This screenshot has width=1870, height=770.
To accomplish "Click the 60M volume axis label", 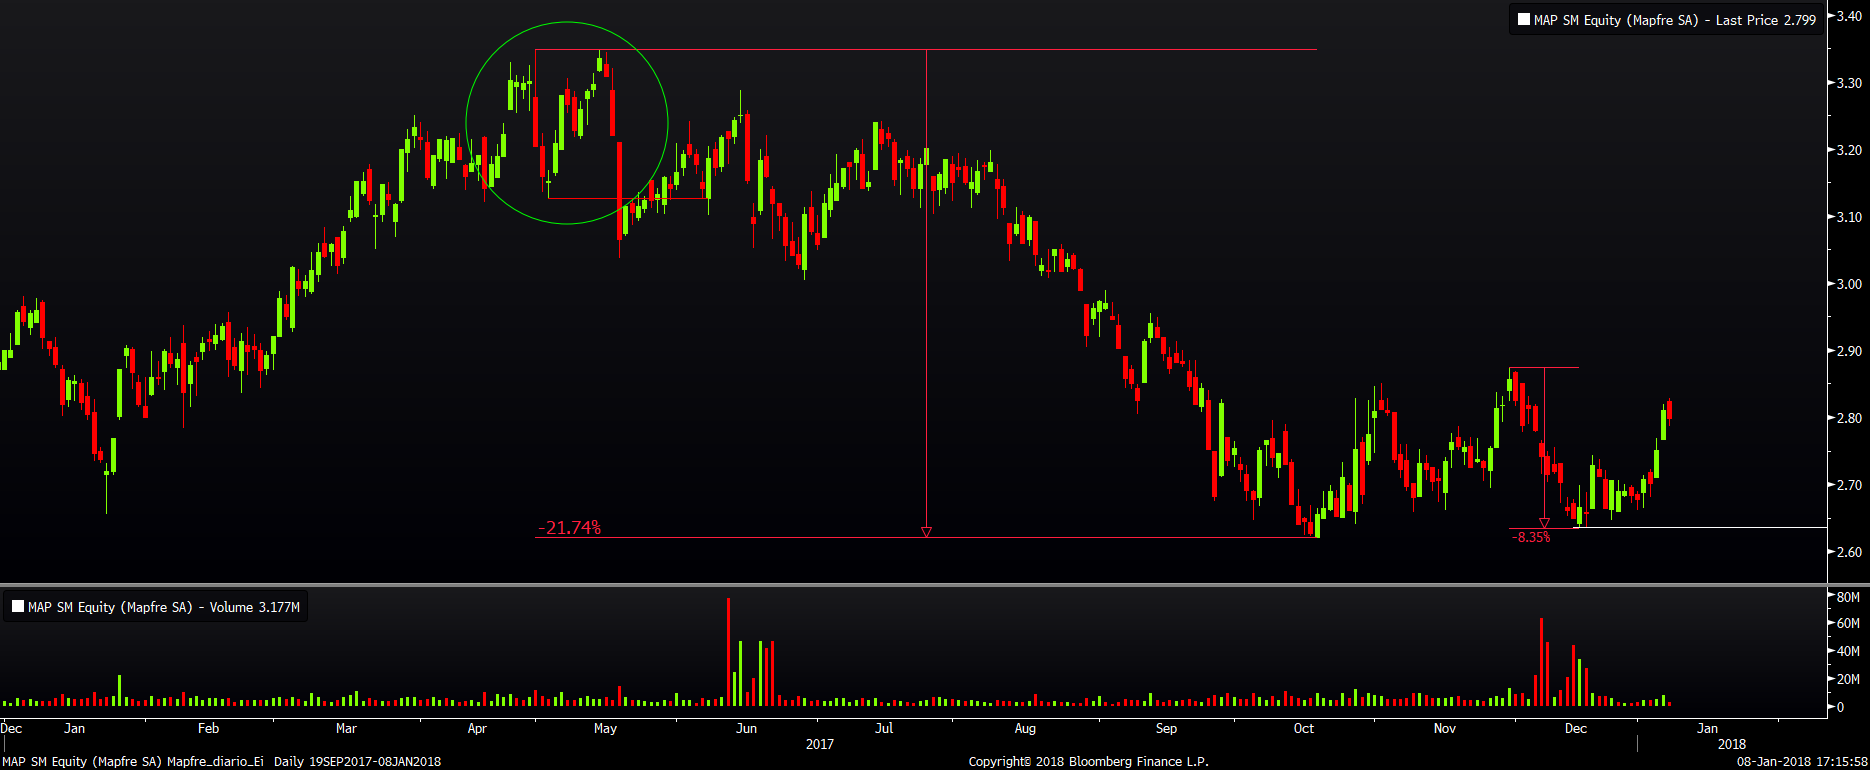I will (1848, 623).
